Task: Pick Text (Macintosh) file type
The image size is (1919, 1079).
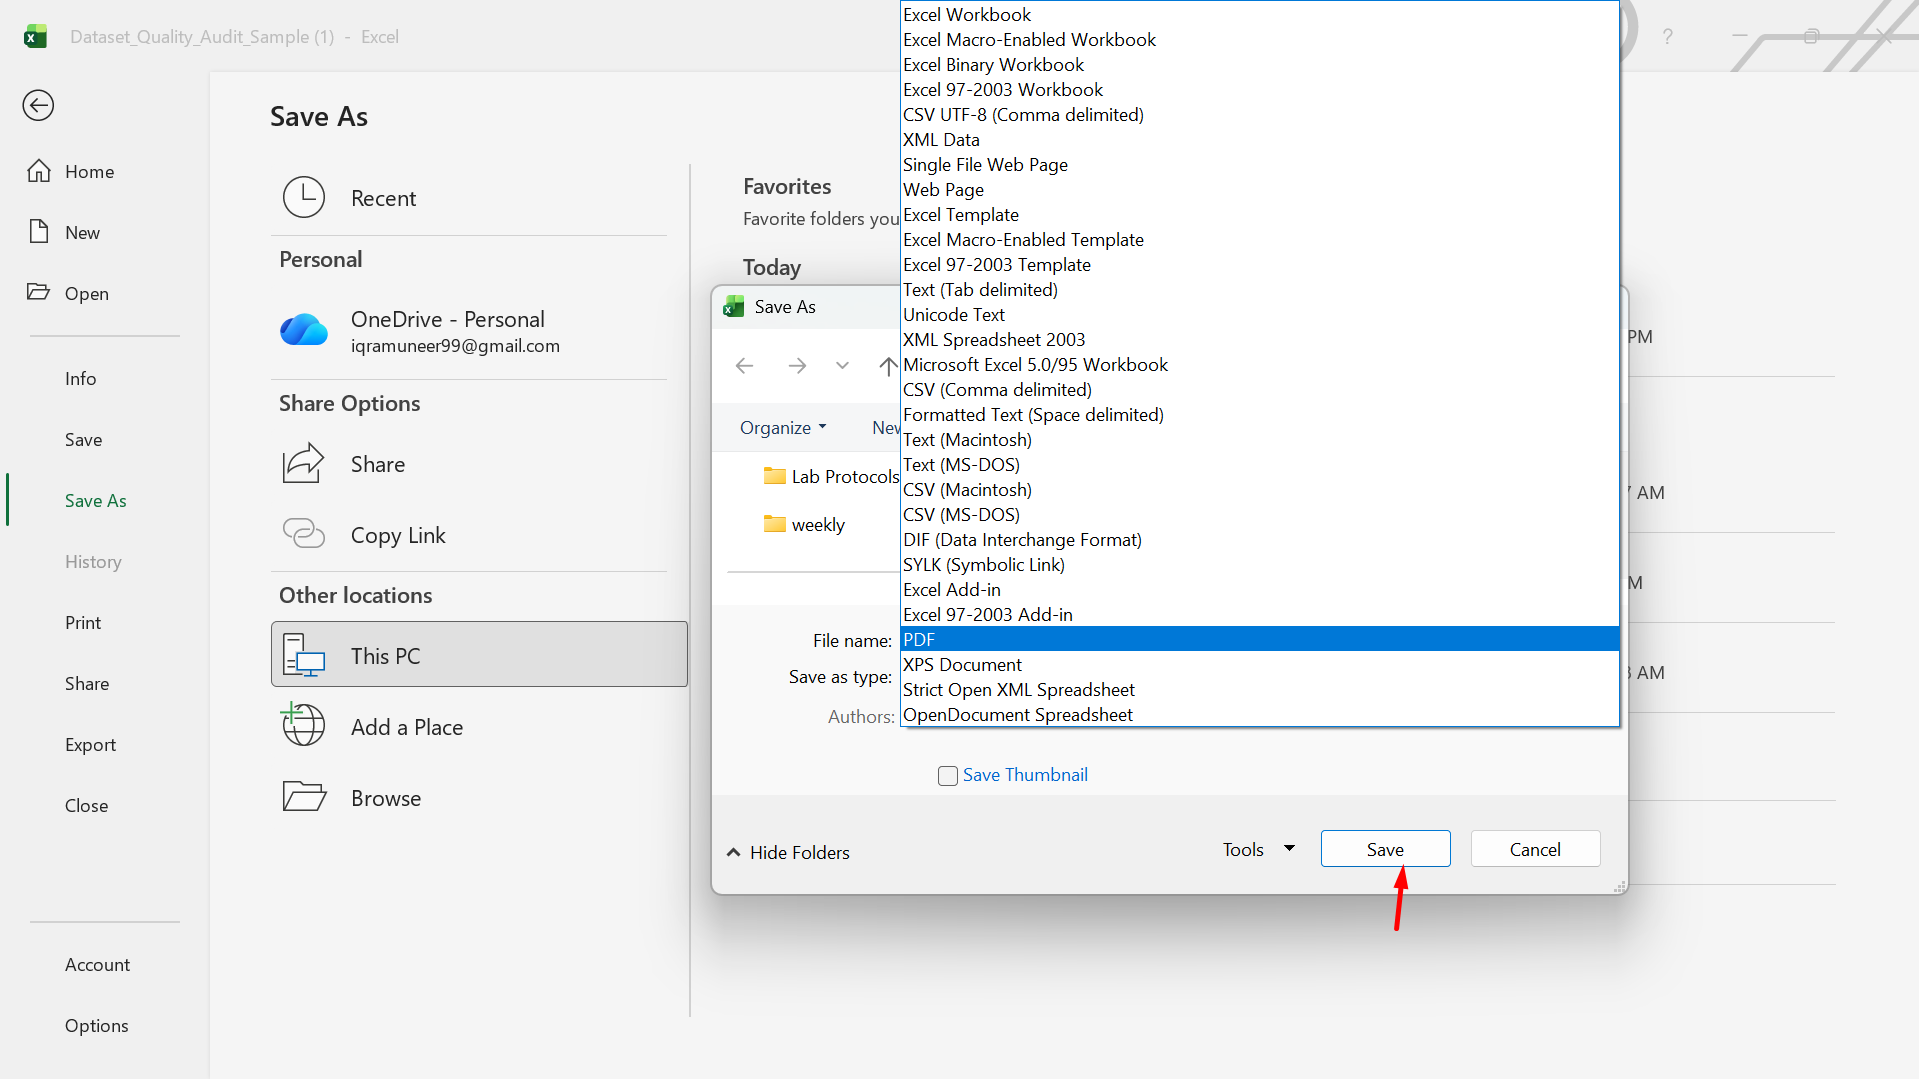Action: point(1260,439)
